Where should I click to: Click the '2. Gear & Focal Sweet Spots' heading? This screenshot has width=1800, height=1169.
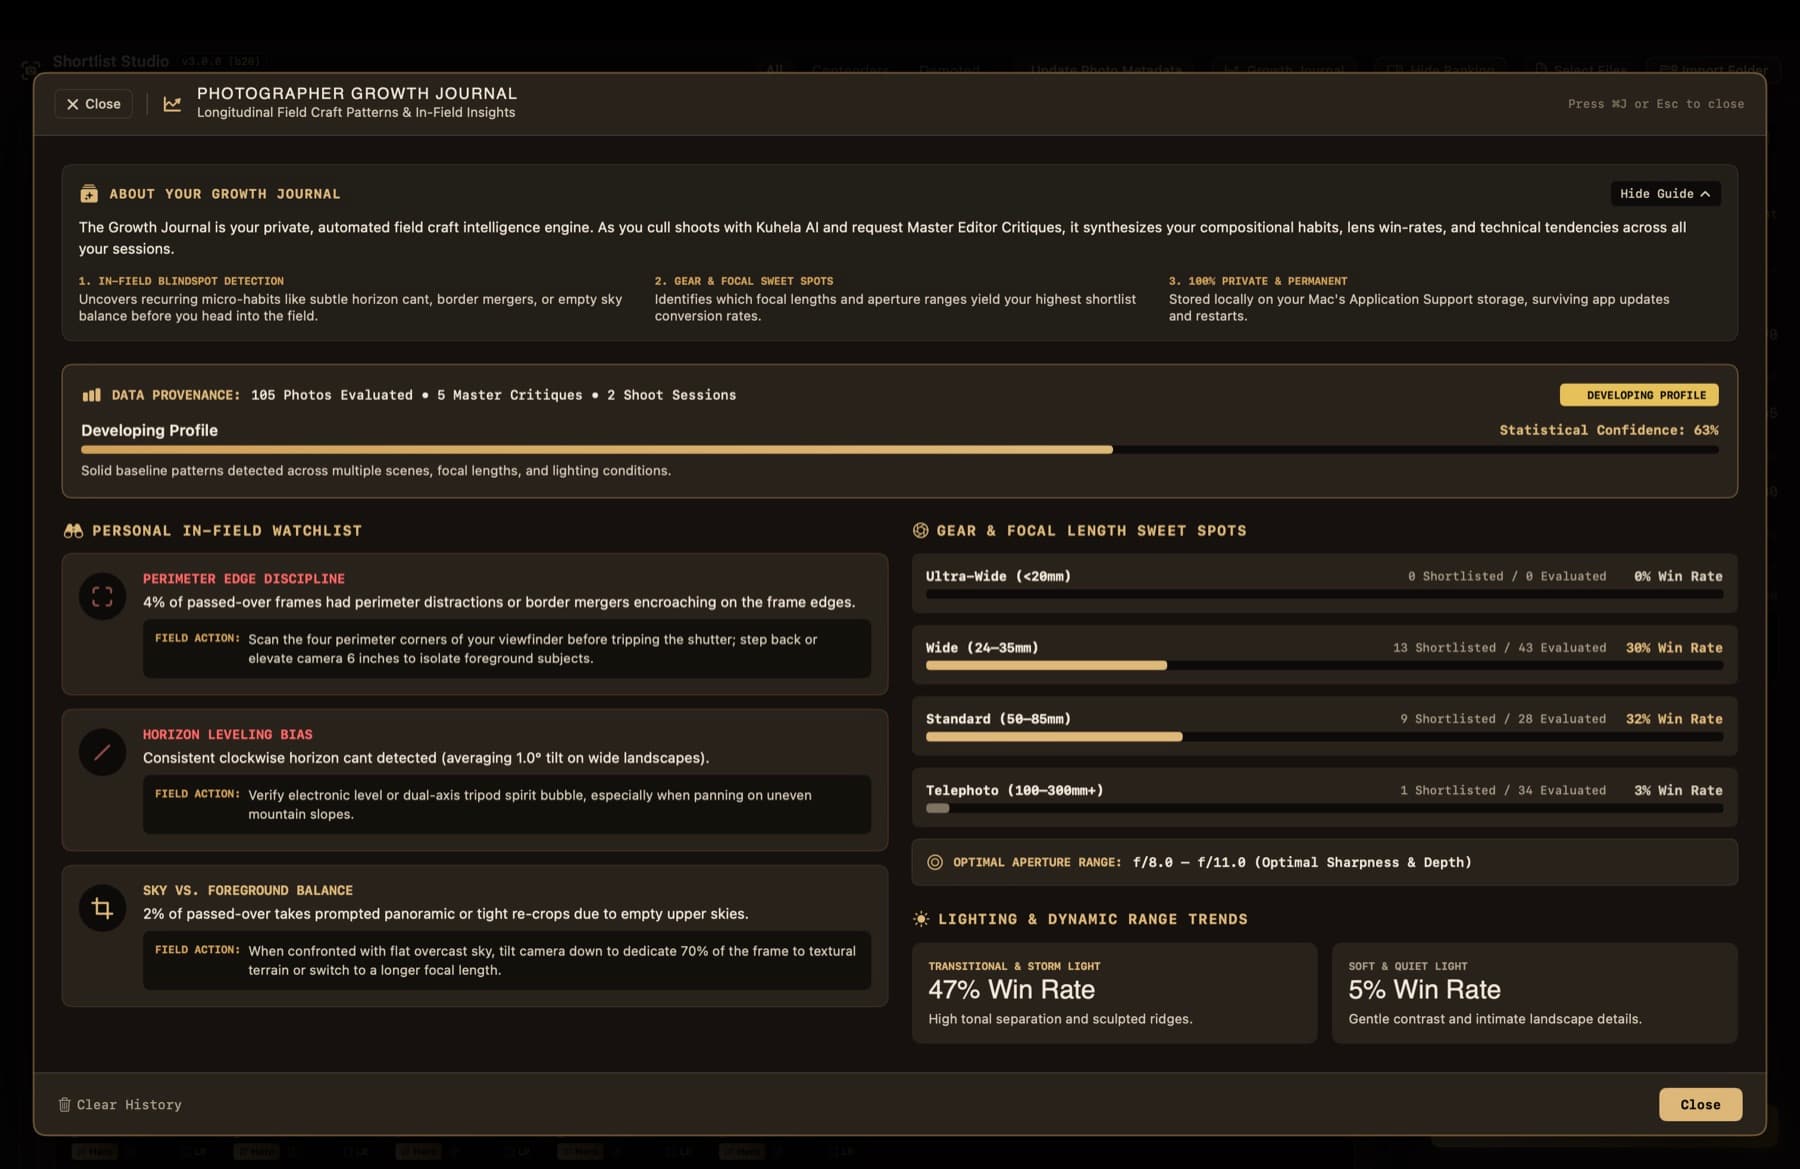[743, 281]
